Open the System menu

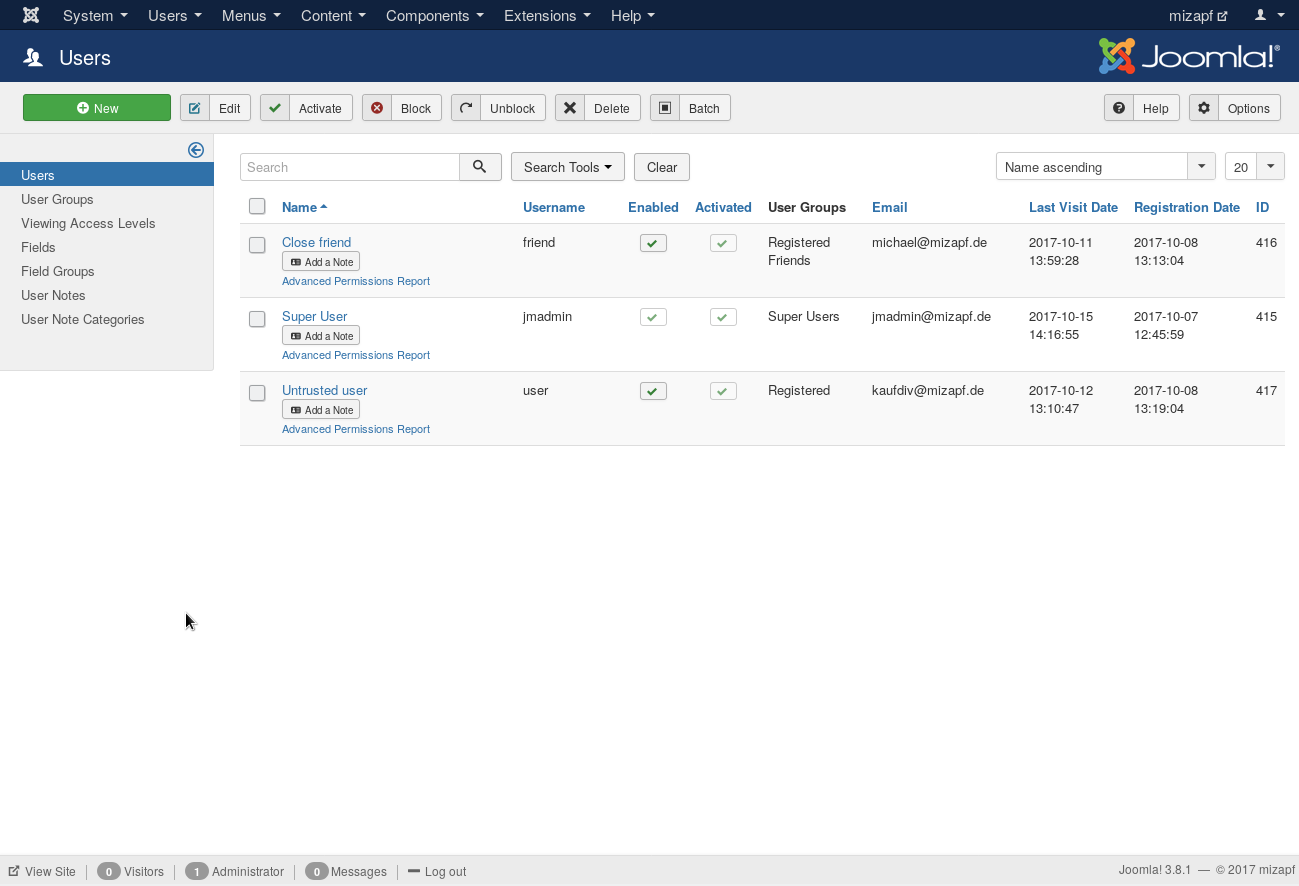pos(95,15)
